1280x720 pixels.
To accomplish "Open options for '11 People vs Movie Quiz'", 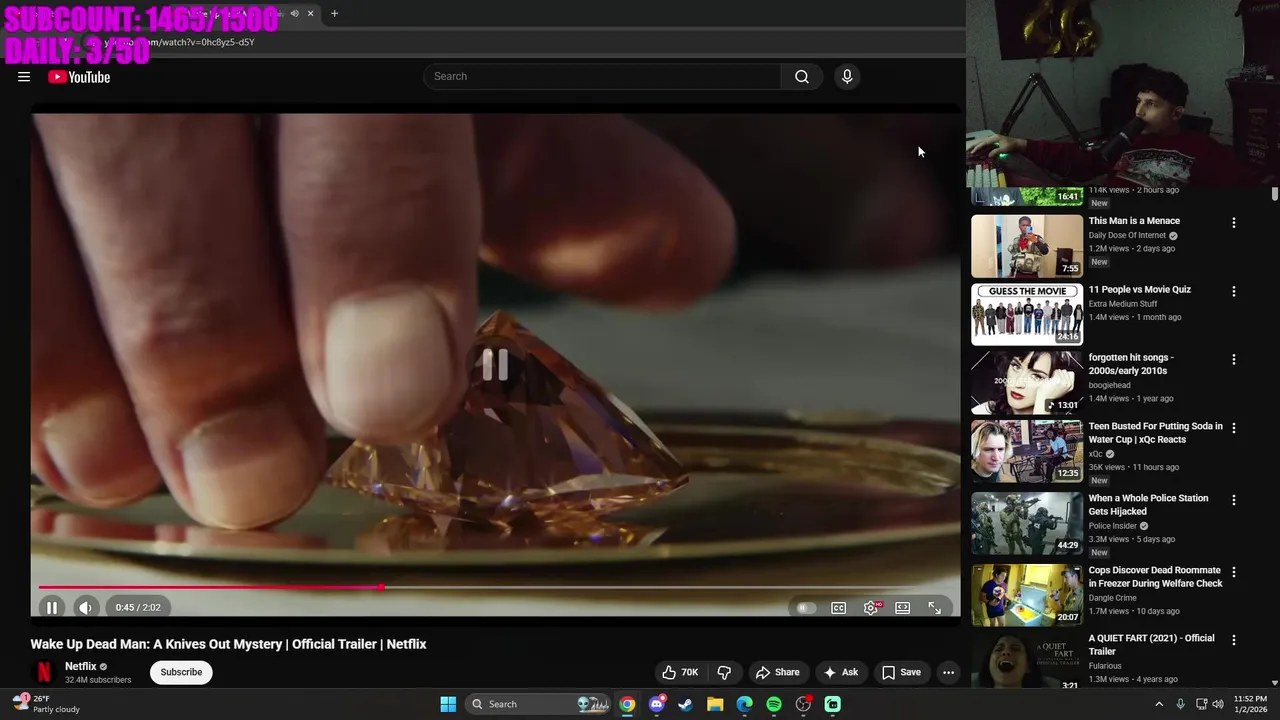I will (1233, 292).
